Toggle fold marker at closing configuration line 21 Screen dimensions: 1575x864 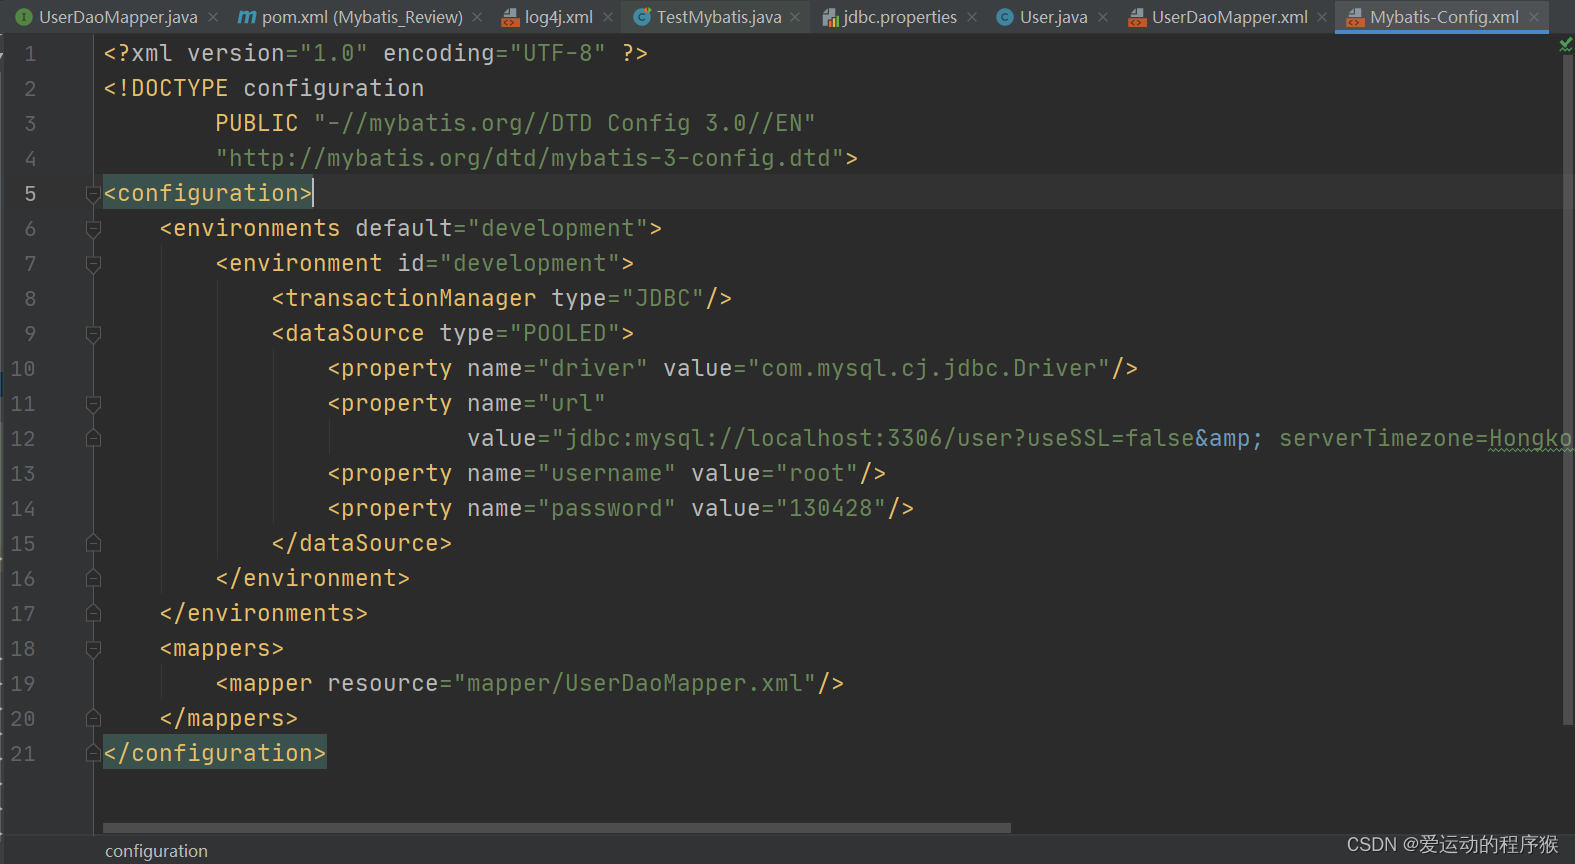coord(93,753)
